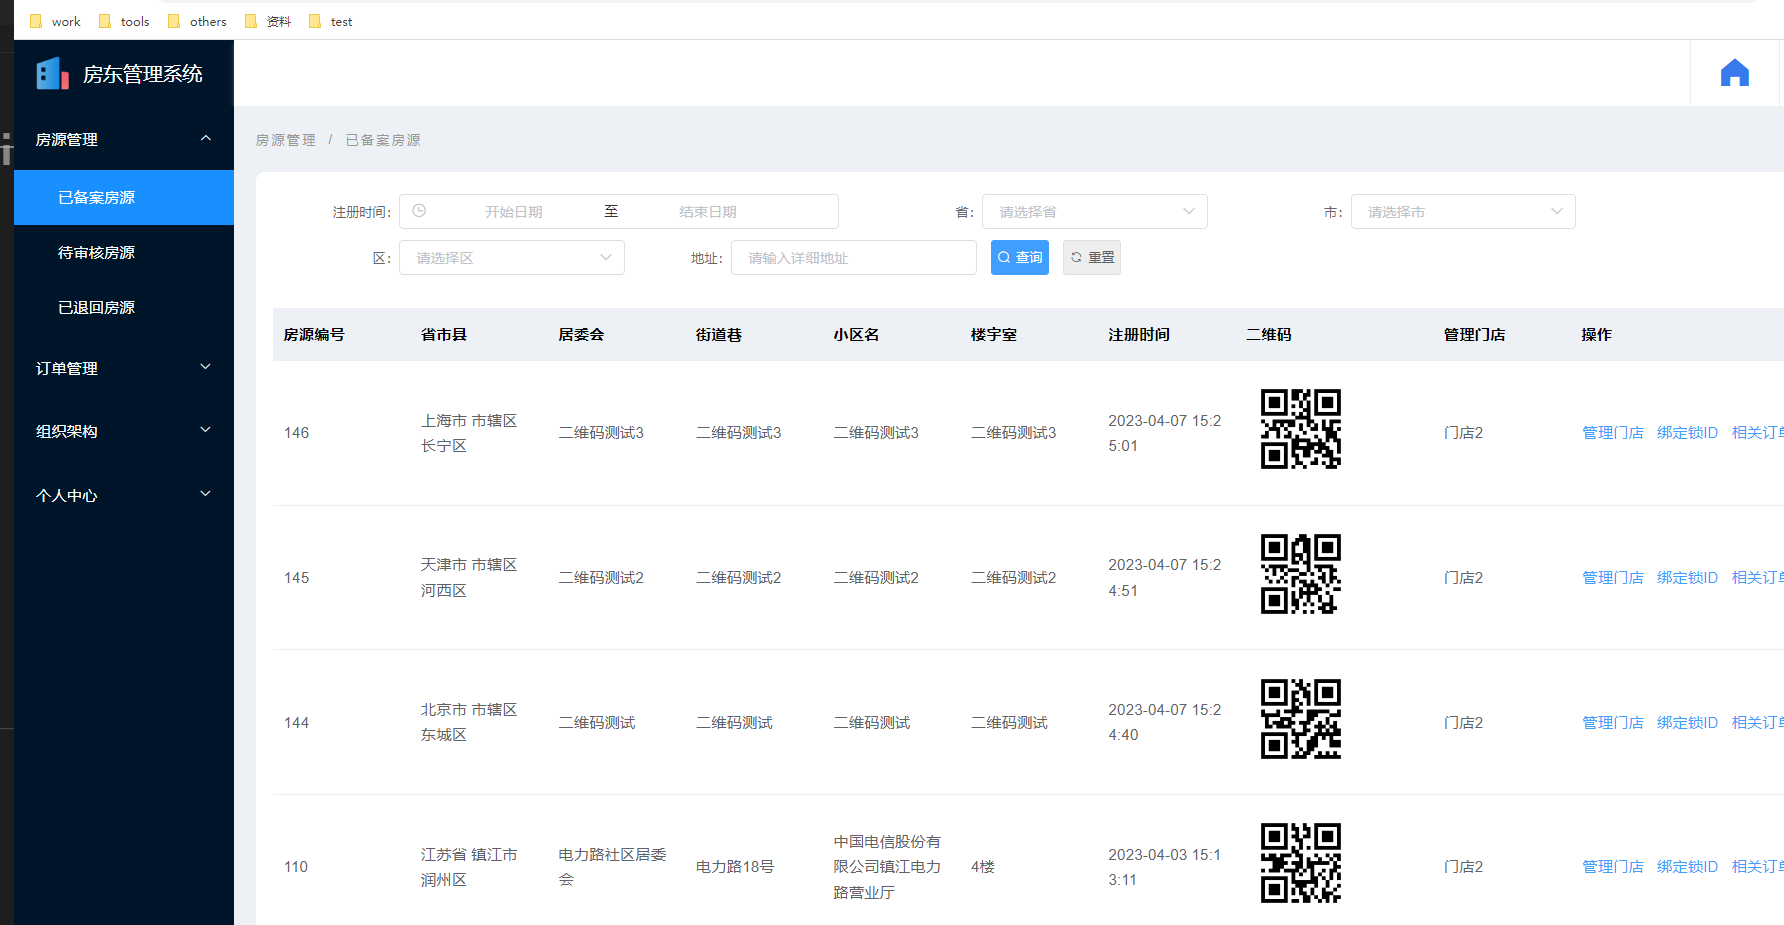Click the 请输入详细地址 address input

point(854,257)
